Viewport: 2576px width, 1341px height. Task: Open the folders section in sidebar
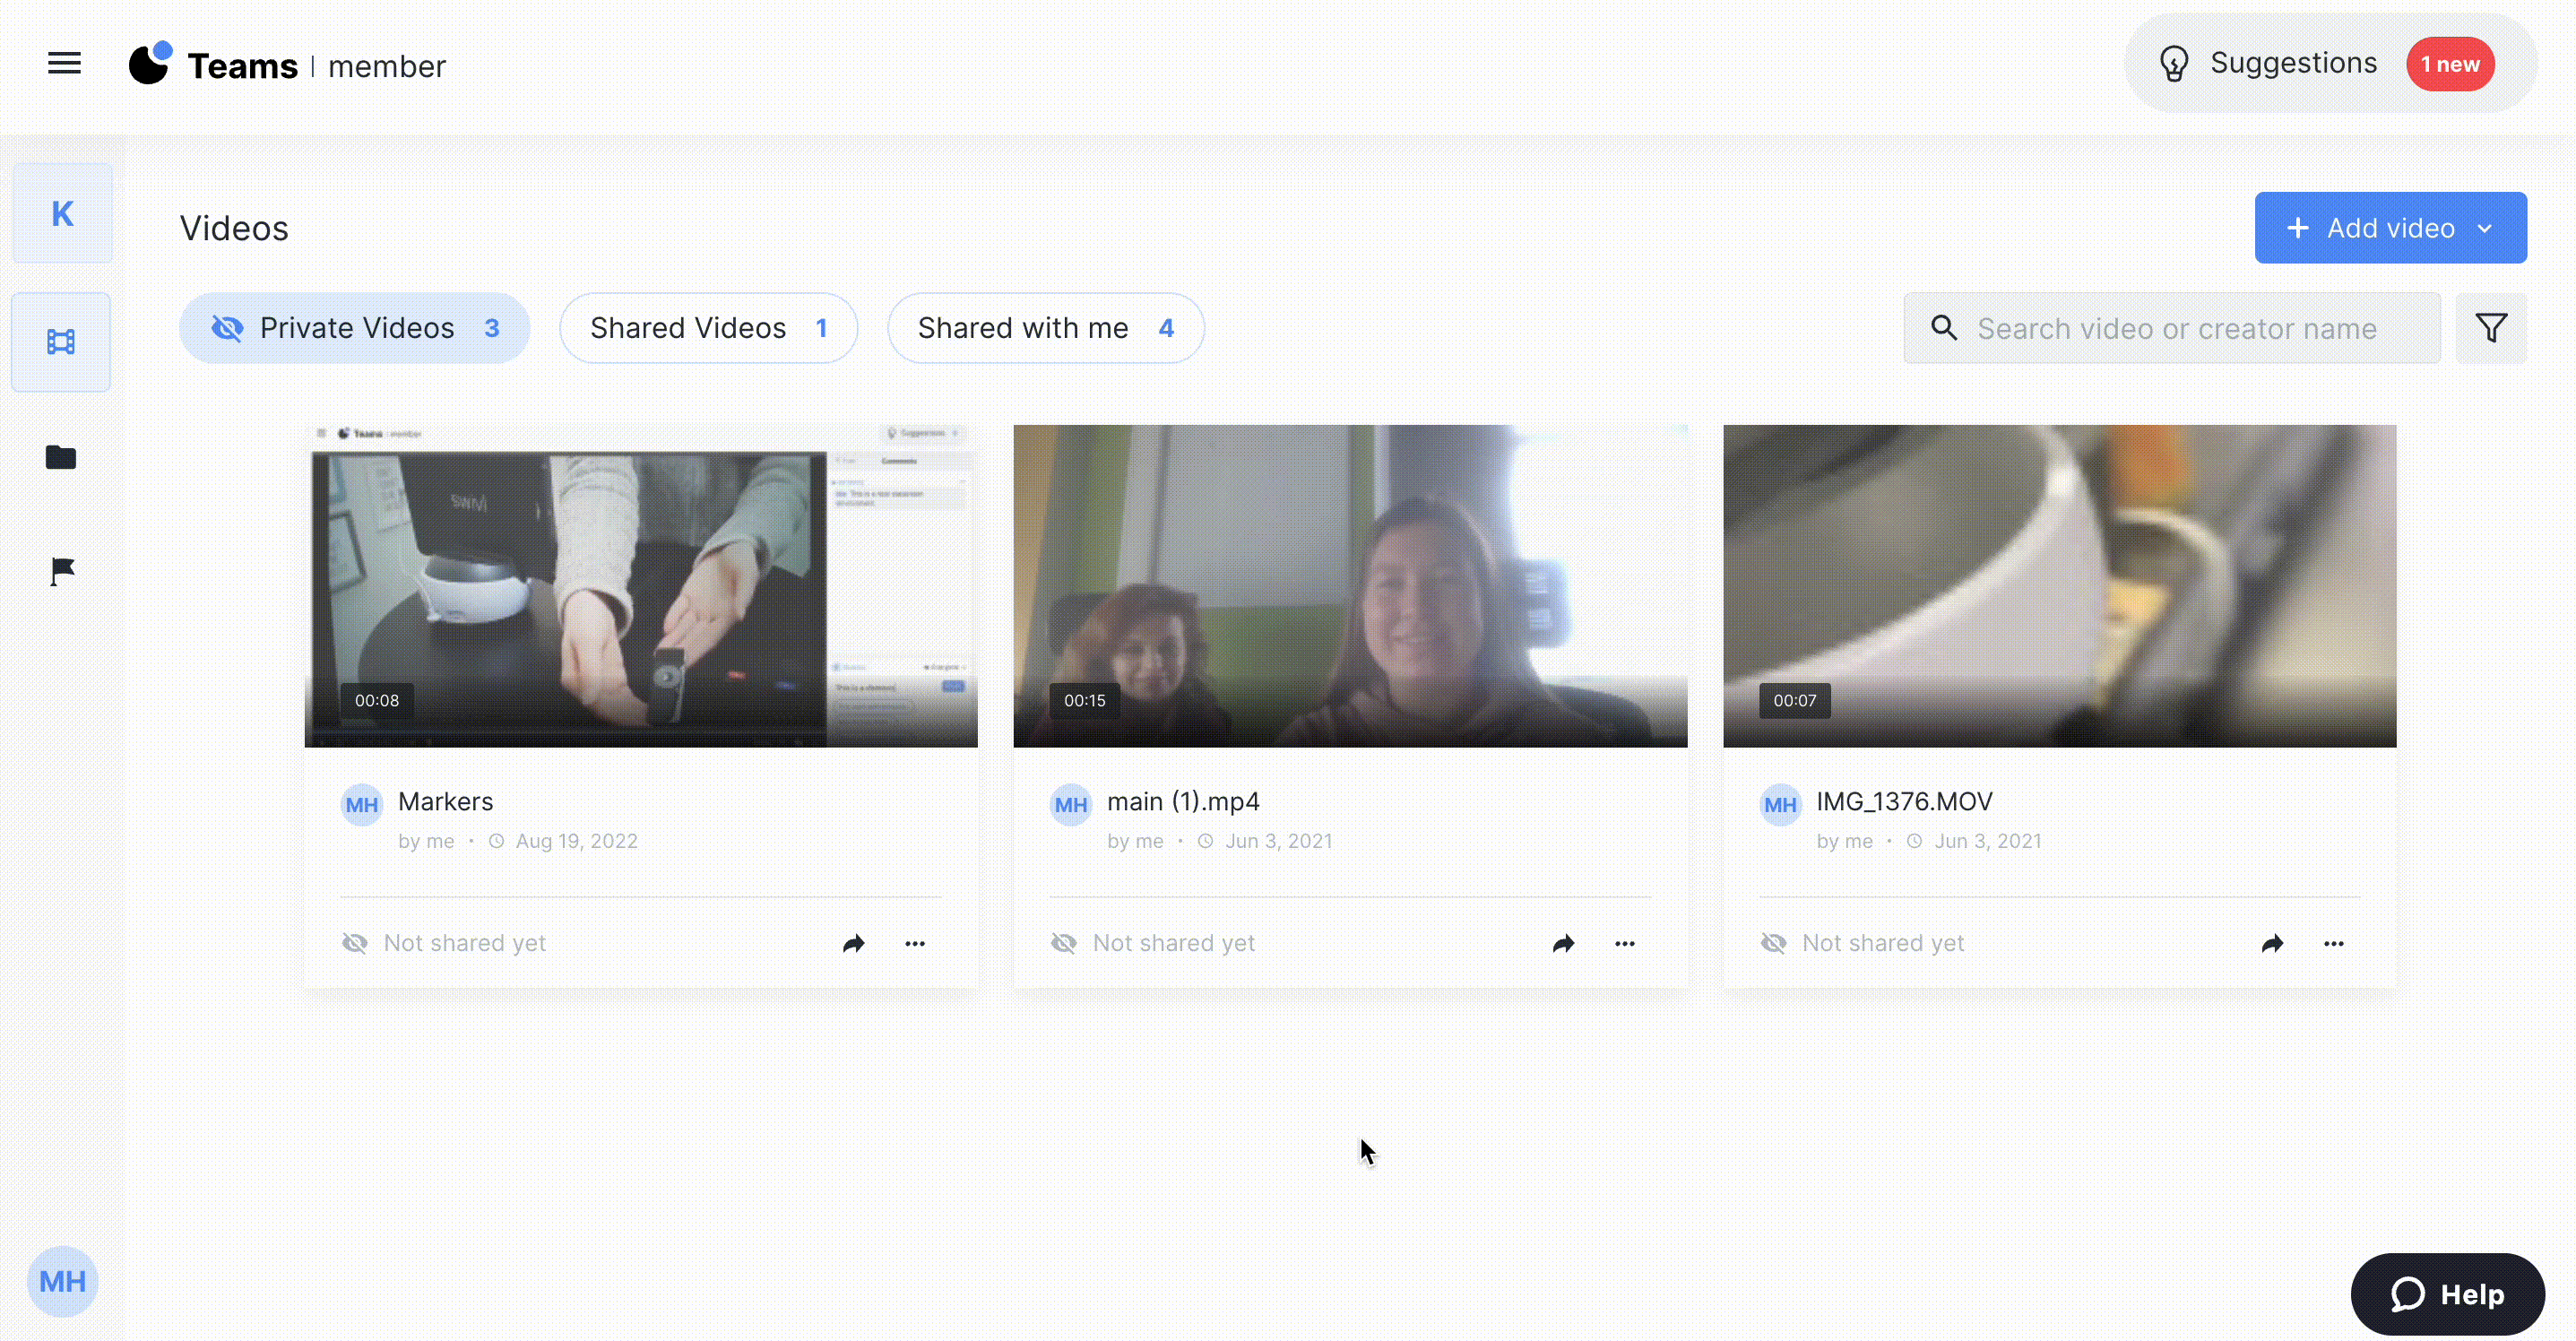(x=61, y=457)
